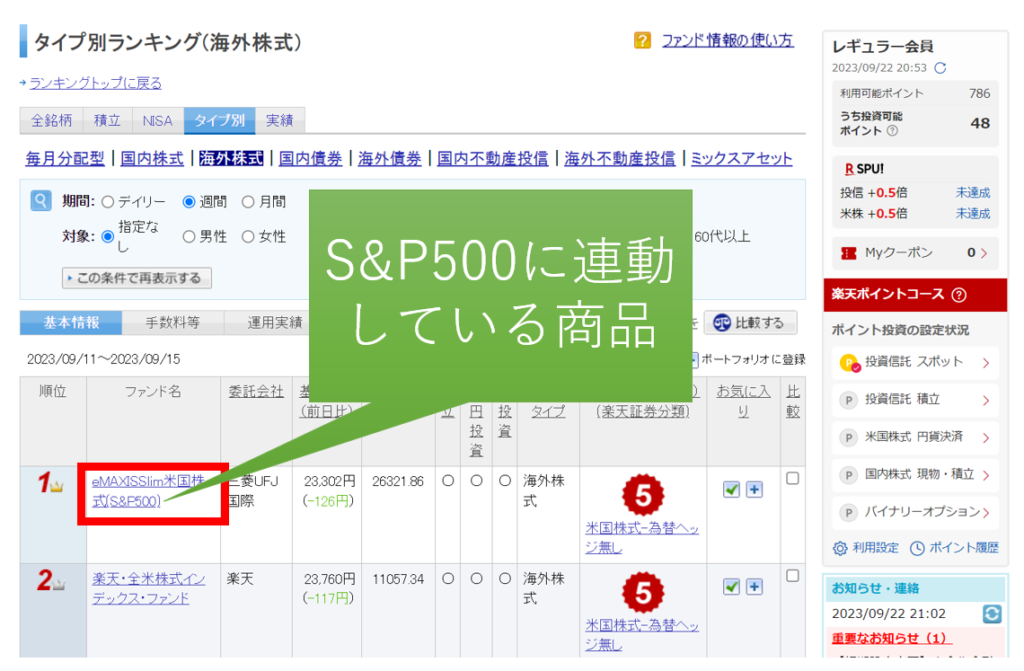Image resolution: width=1024 pixels, height=671 pixels.
Task: Click the favorite check icon for eMAXIS row
Action: [731, 489]
